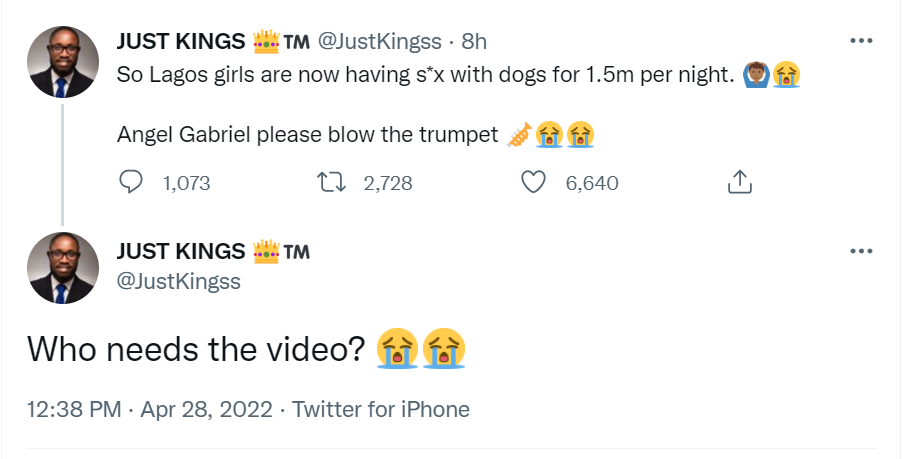Image resolution: width=904 pixels, height=459 pixels.
Task: Open the three-dot more menu on the second tweet
Action: point(861,250)
